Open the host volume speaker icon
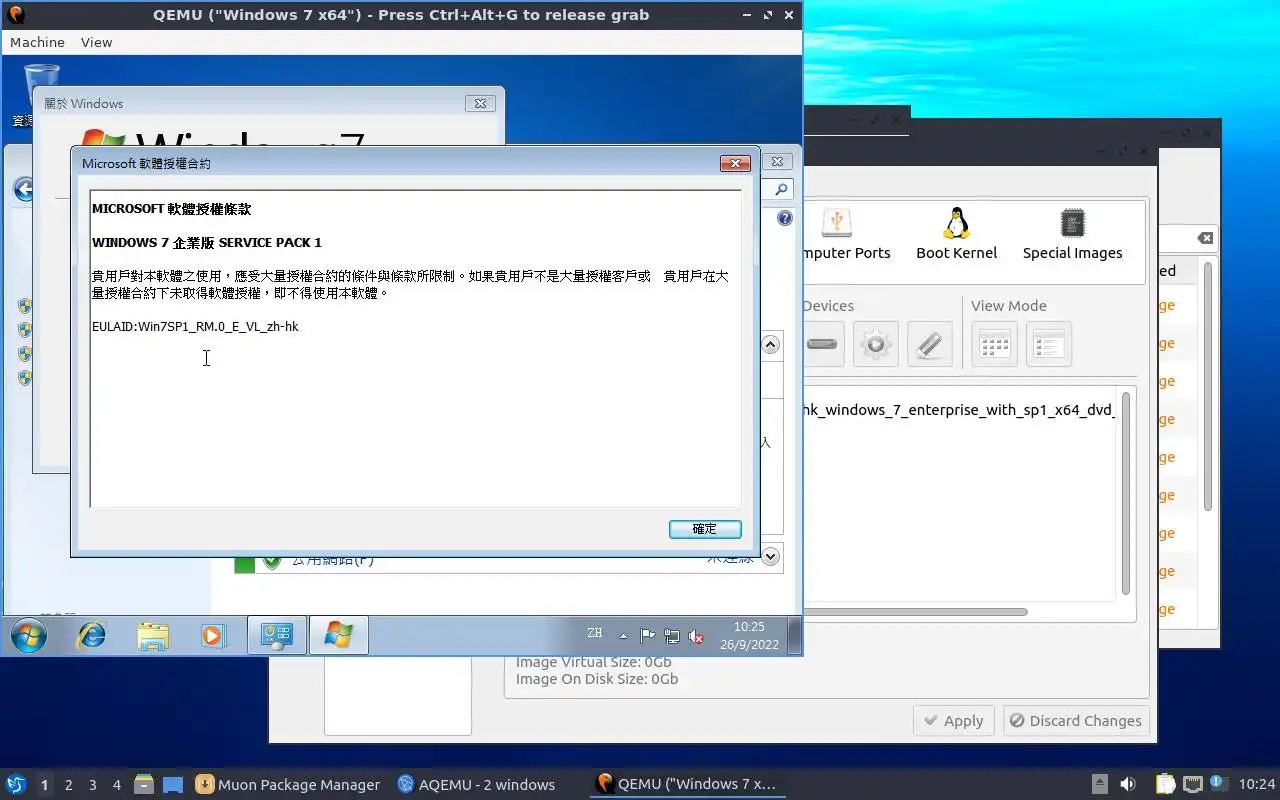This screenshot has height=800, width=1280. click(x=1128, y=784)
